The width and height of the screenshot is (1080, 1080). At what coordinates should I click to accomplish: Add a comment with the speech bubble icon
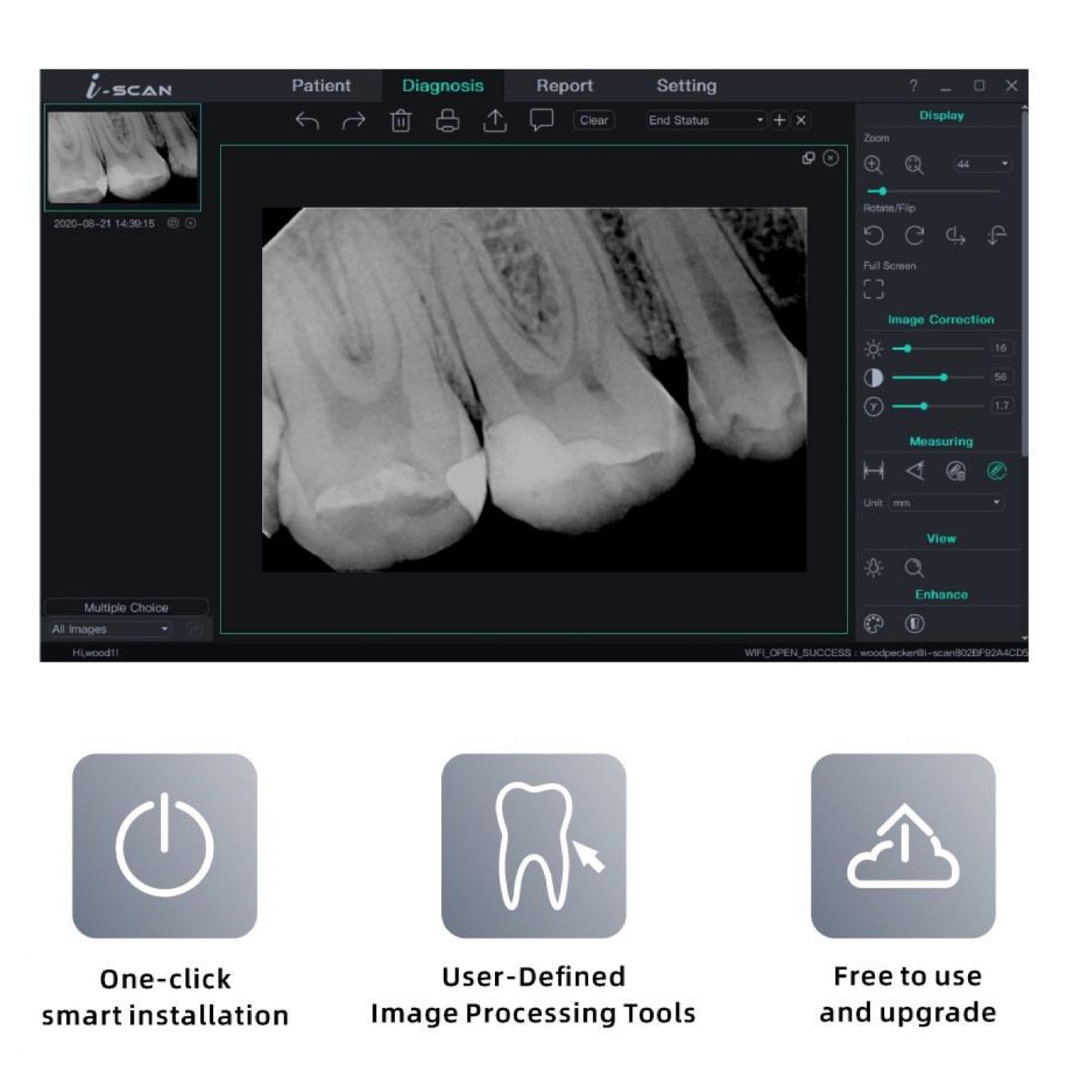click(x=542, y=121)
